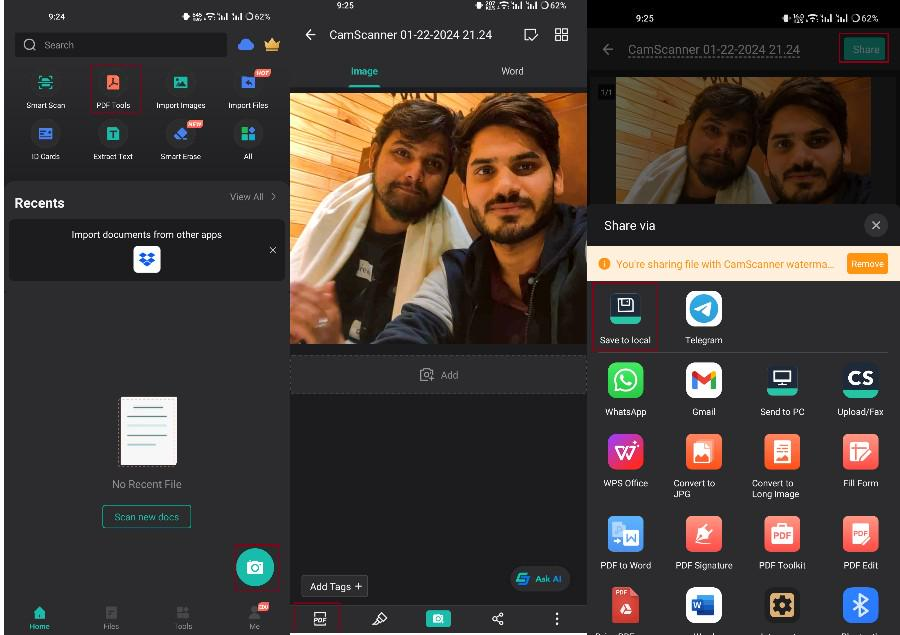Share via Bluetooth icon
The height and width of the screenshot is (635, 900).
(x=860, y=605)
